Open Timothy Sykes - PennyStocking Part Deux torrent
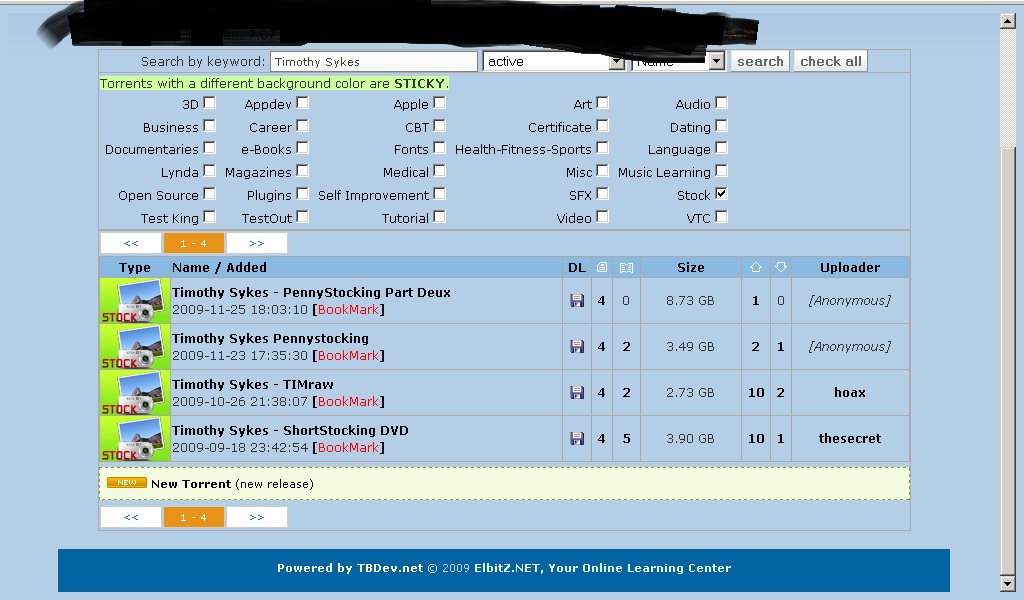1024x600 pixels. click(x=312, y=292)
